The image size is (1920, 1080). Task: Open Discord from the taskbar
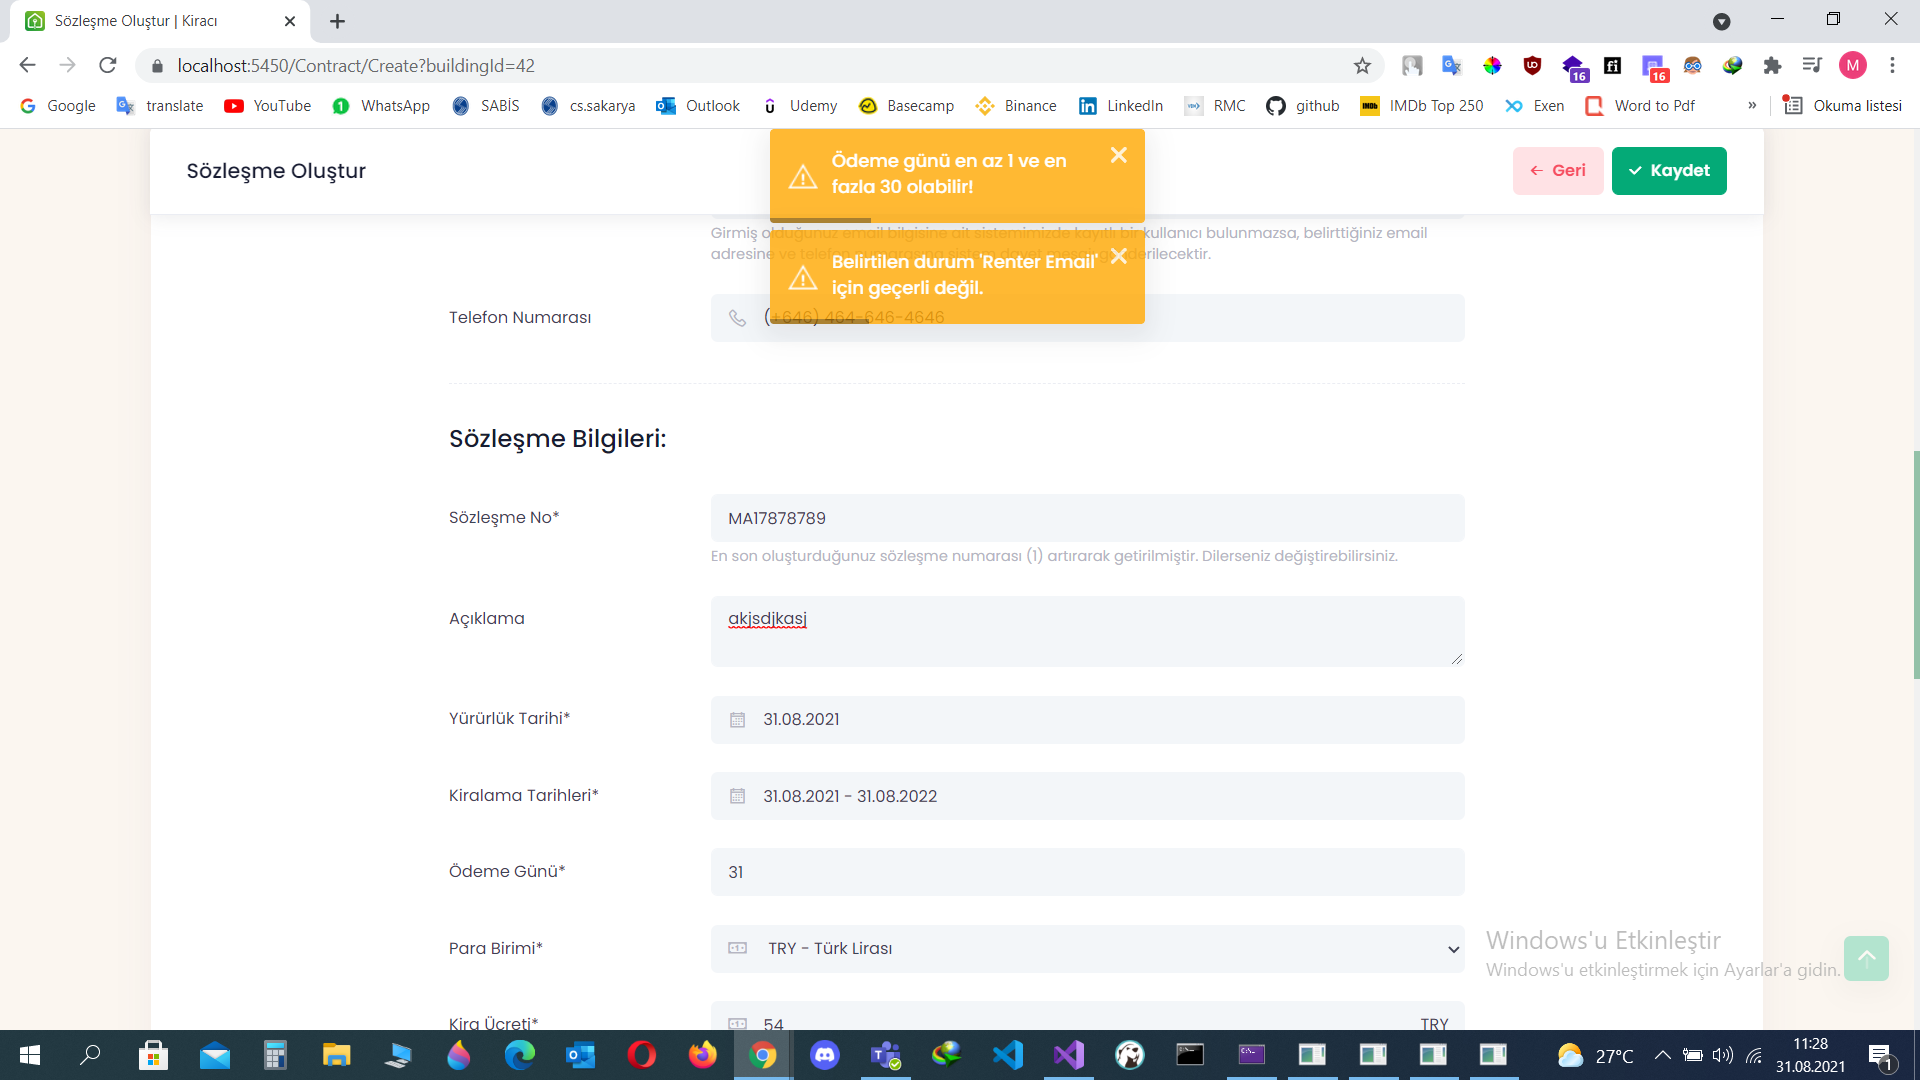824,1055
